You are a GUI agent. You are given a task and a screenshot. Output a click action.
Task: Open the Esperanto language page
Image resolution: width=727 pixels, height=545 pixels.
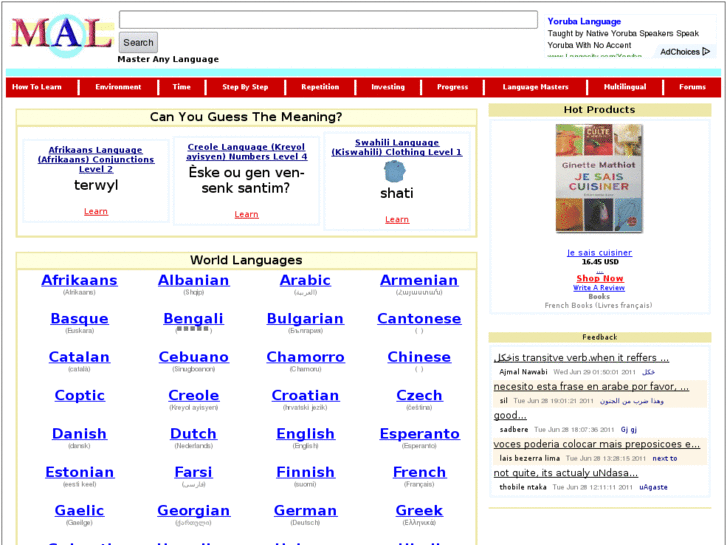pyautogui.click(x=419, y=434)
